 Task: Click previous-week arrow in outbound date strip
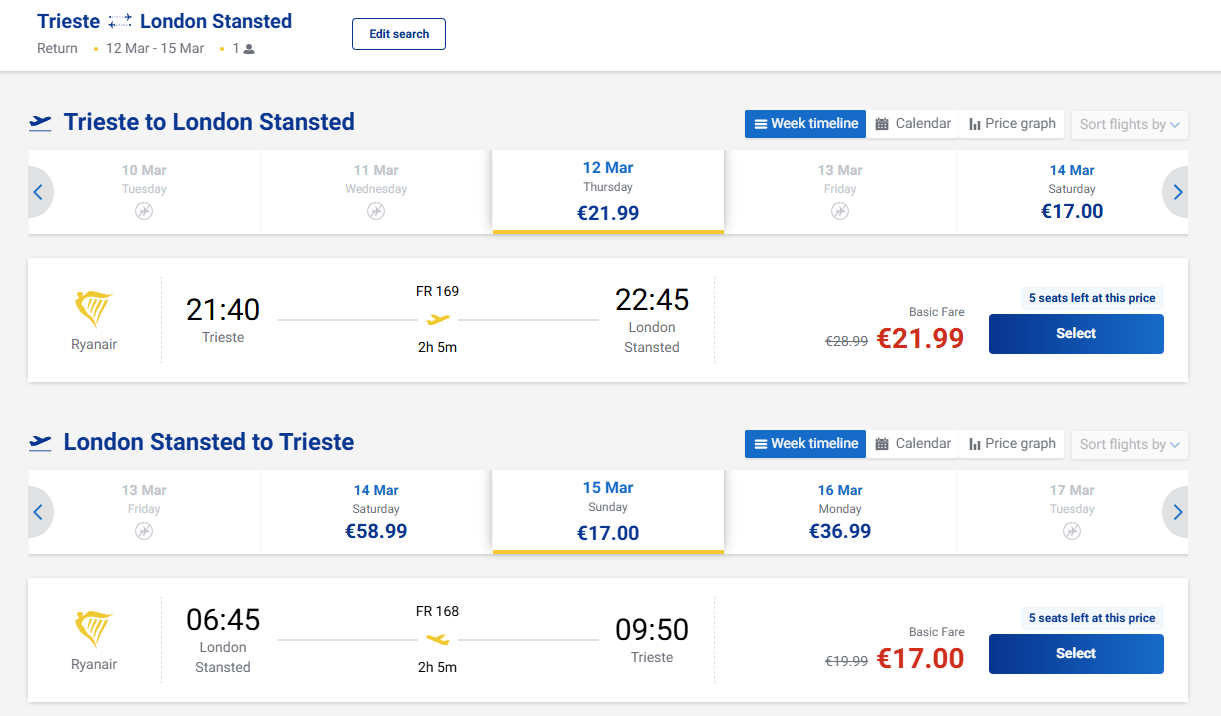(38, 192)
